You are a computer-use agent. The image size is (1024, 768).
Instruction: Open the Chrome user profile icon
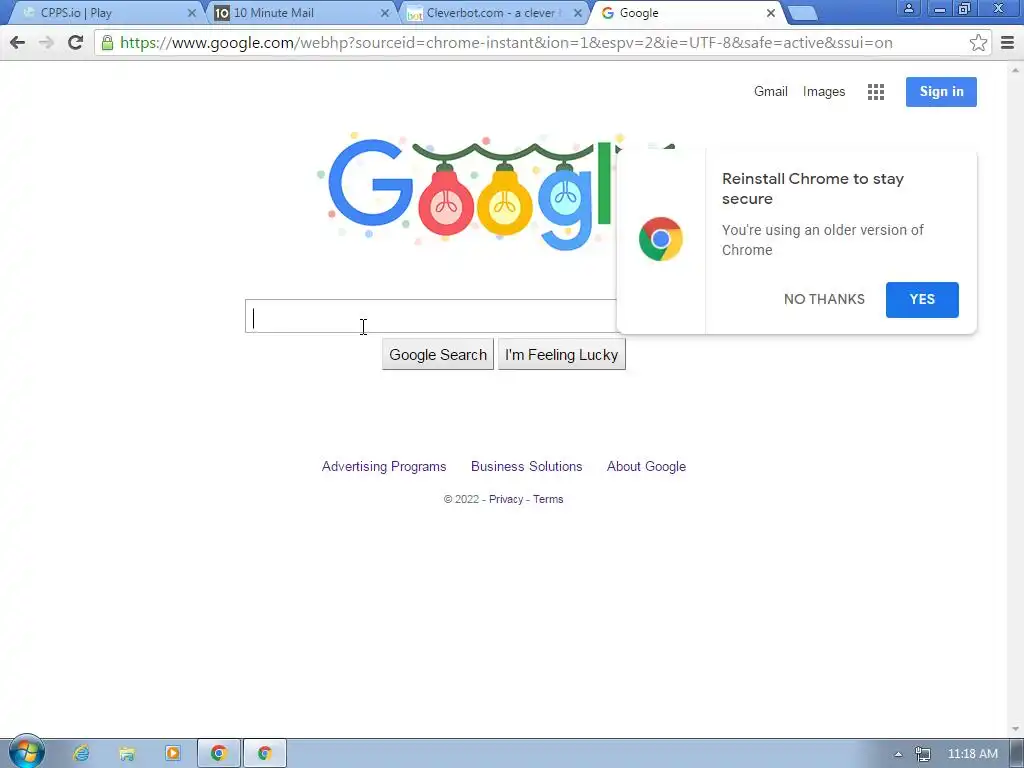click(x=908, y=8)
